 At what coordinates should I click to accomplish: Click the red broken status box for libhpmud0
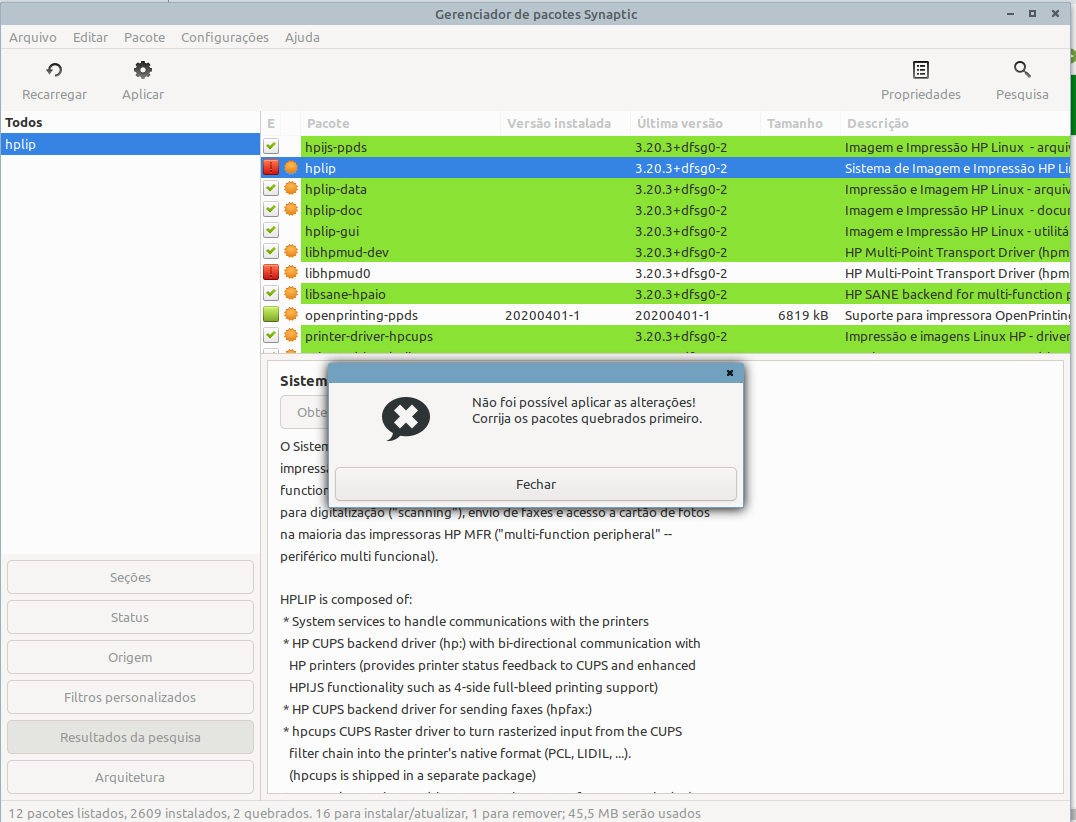click(x=271, y=273)
